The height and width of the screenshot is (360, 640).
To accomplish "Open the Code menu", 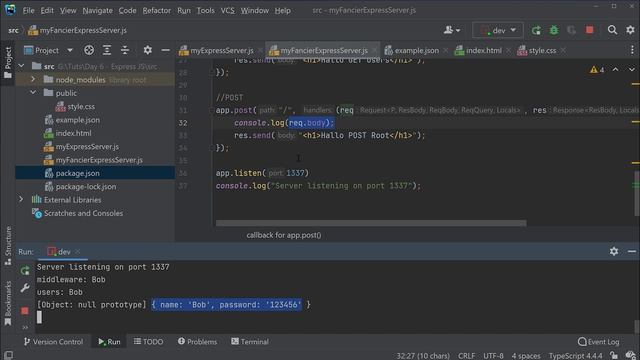I will coord(127,10).
